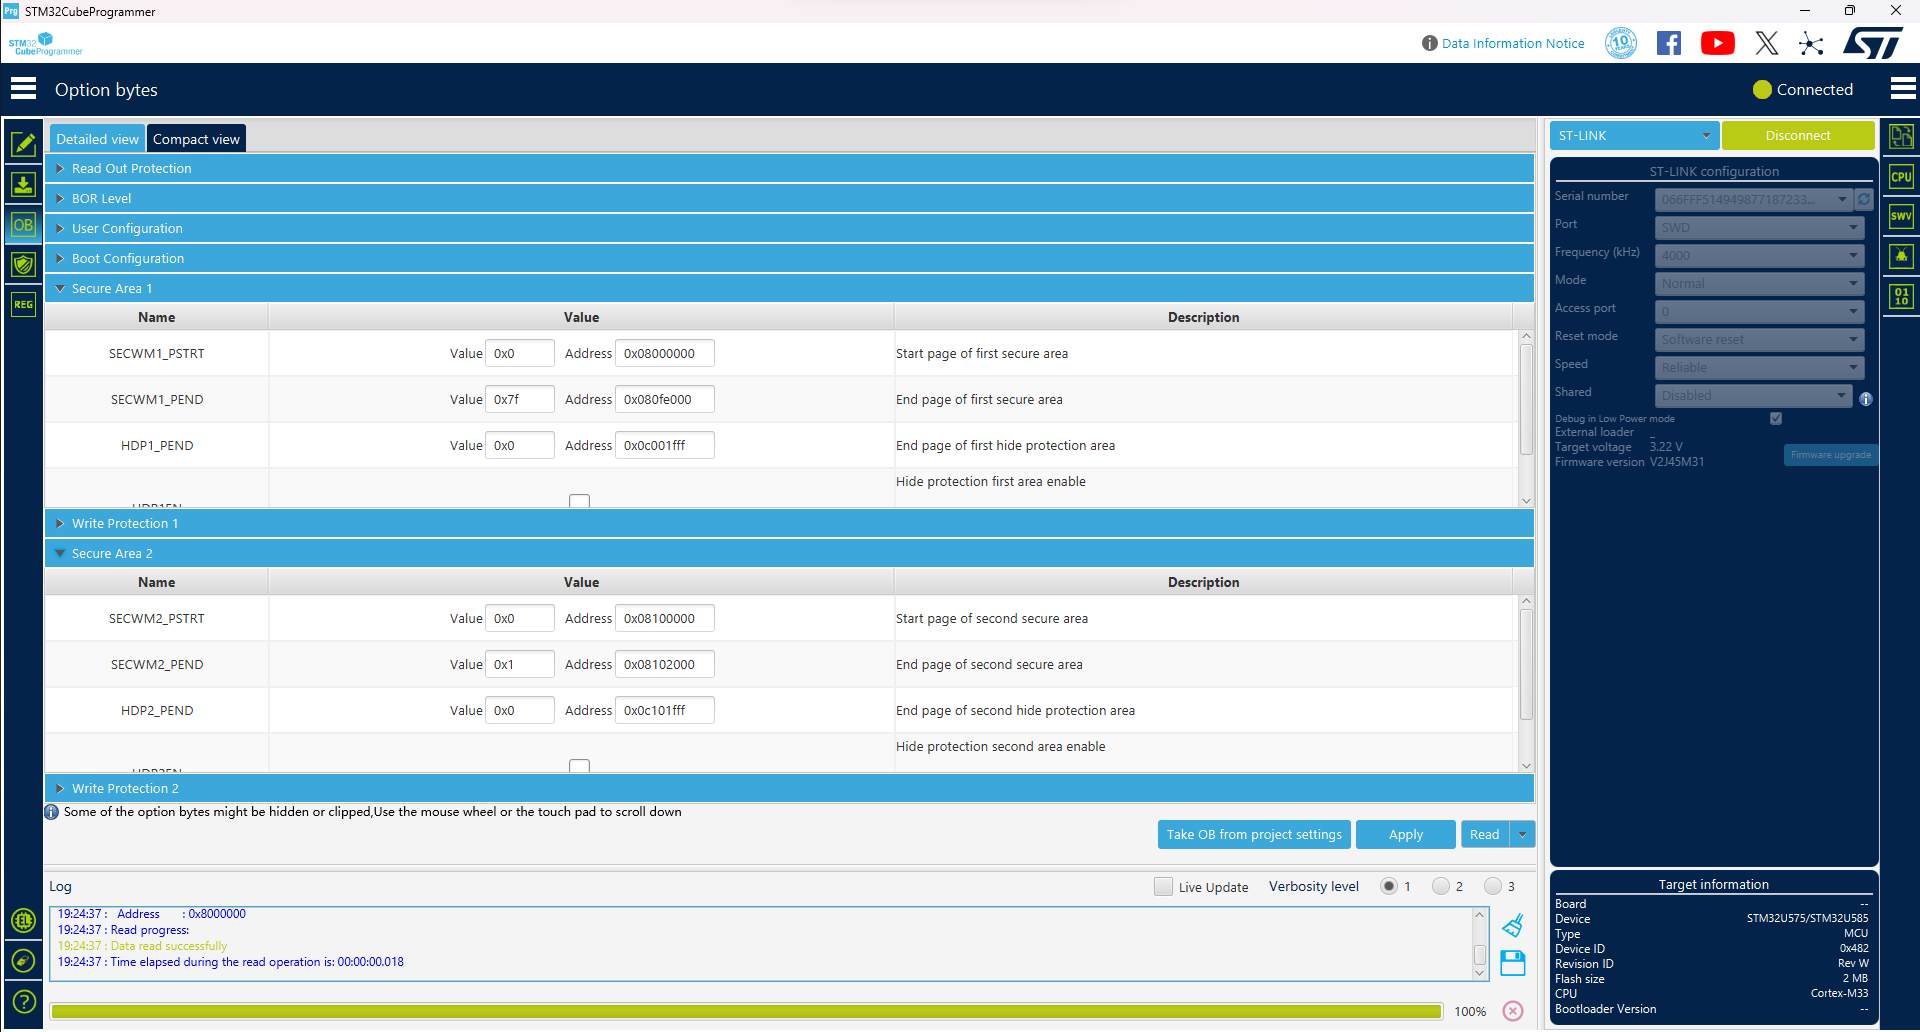The image size is (1920, 1032).
Task: Open the hamburger menu next to Option bytes
Action: (x=23, y=88)
